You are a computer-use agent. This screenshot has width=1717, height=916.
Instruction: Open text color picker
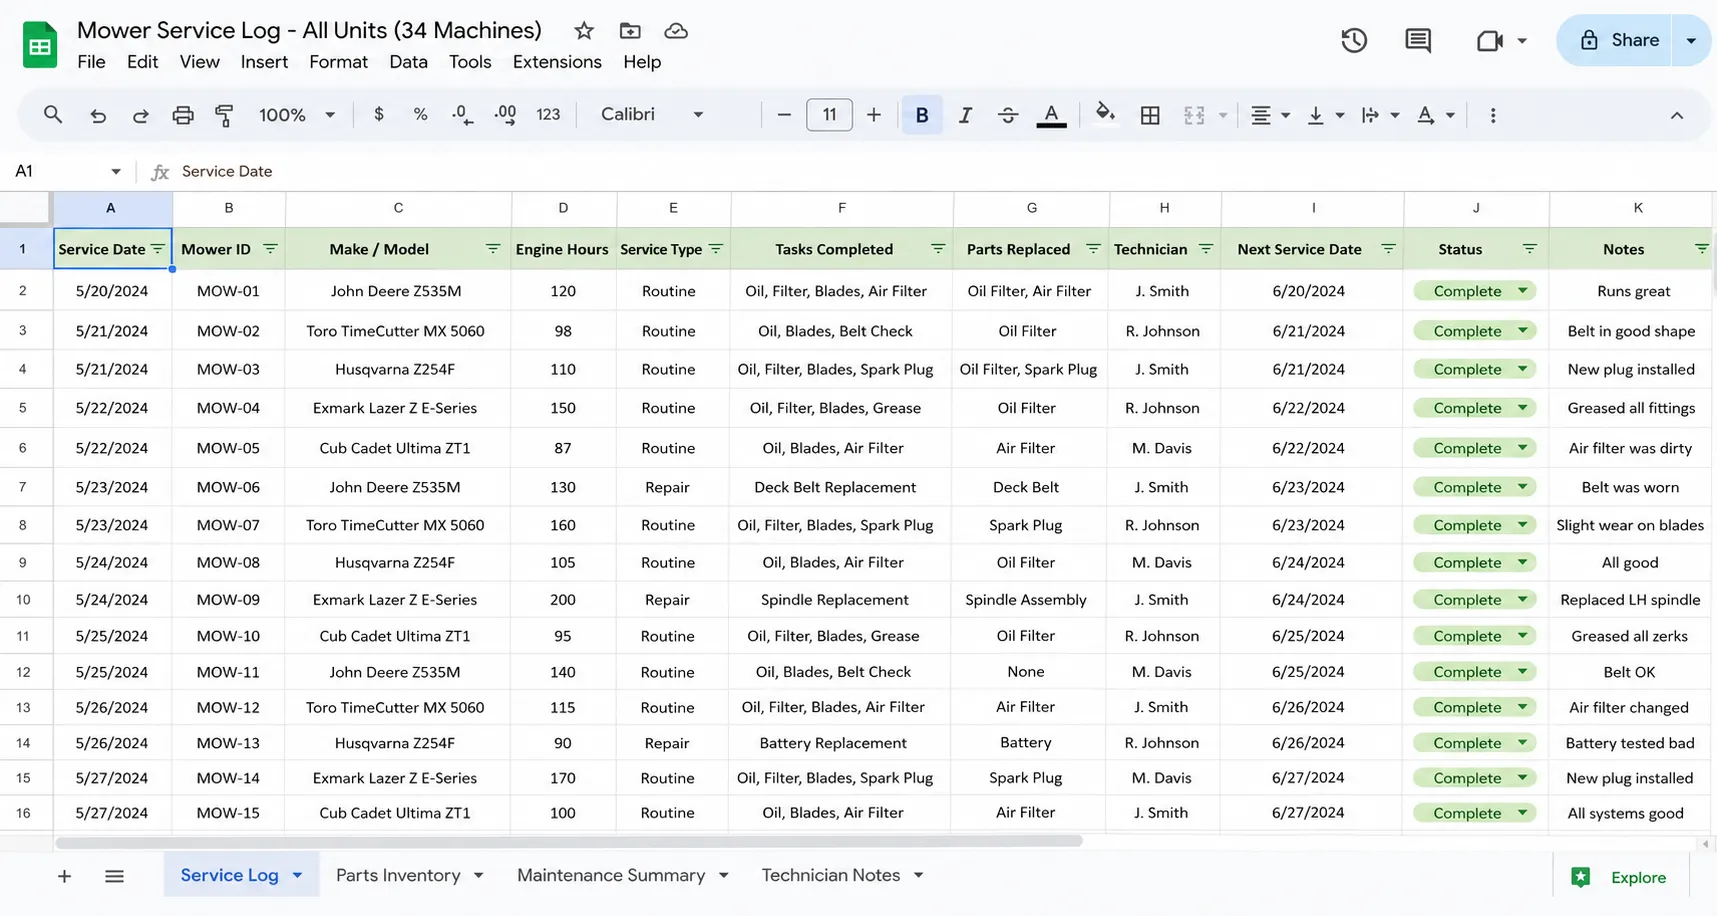(x=1051, y=115)
